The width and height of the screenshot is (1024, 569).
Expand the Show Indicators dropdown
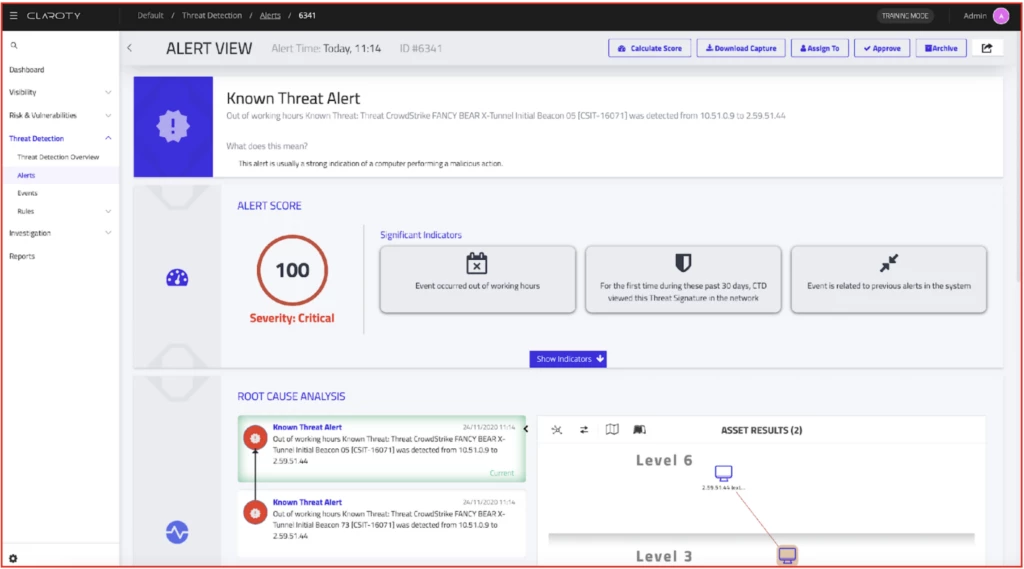click(567, 359)
